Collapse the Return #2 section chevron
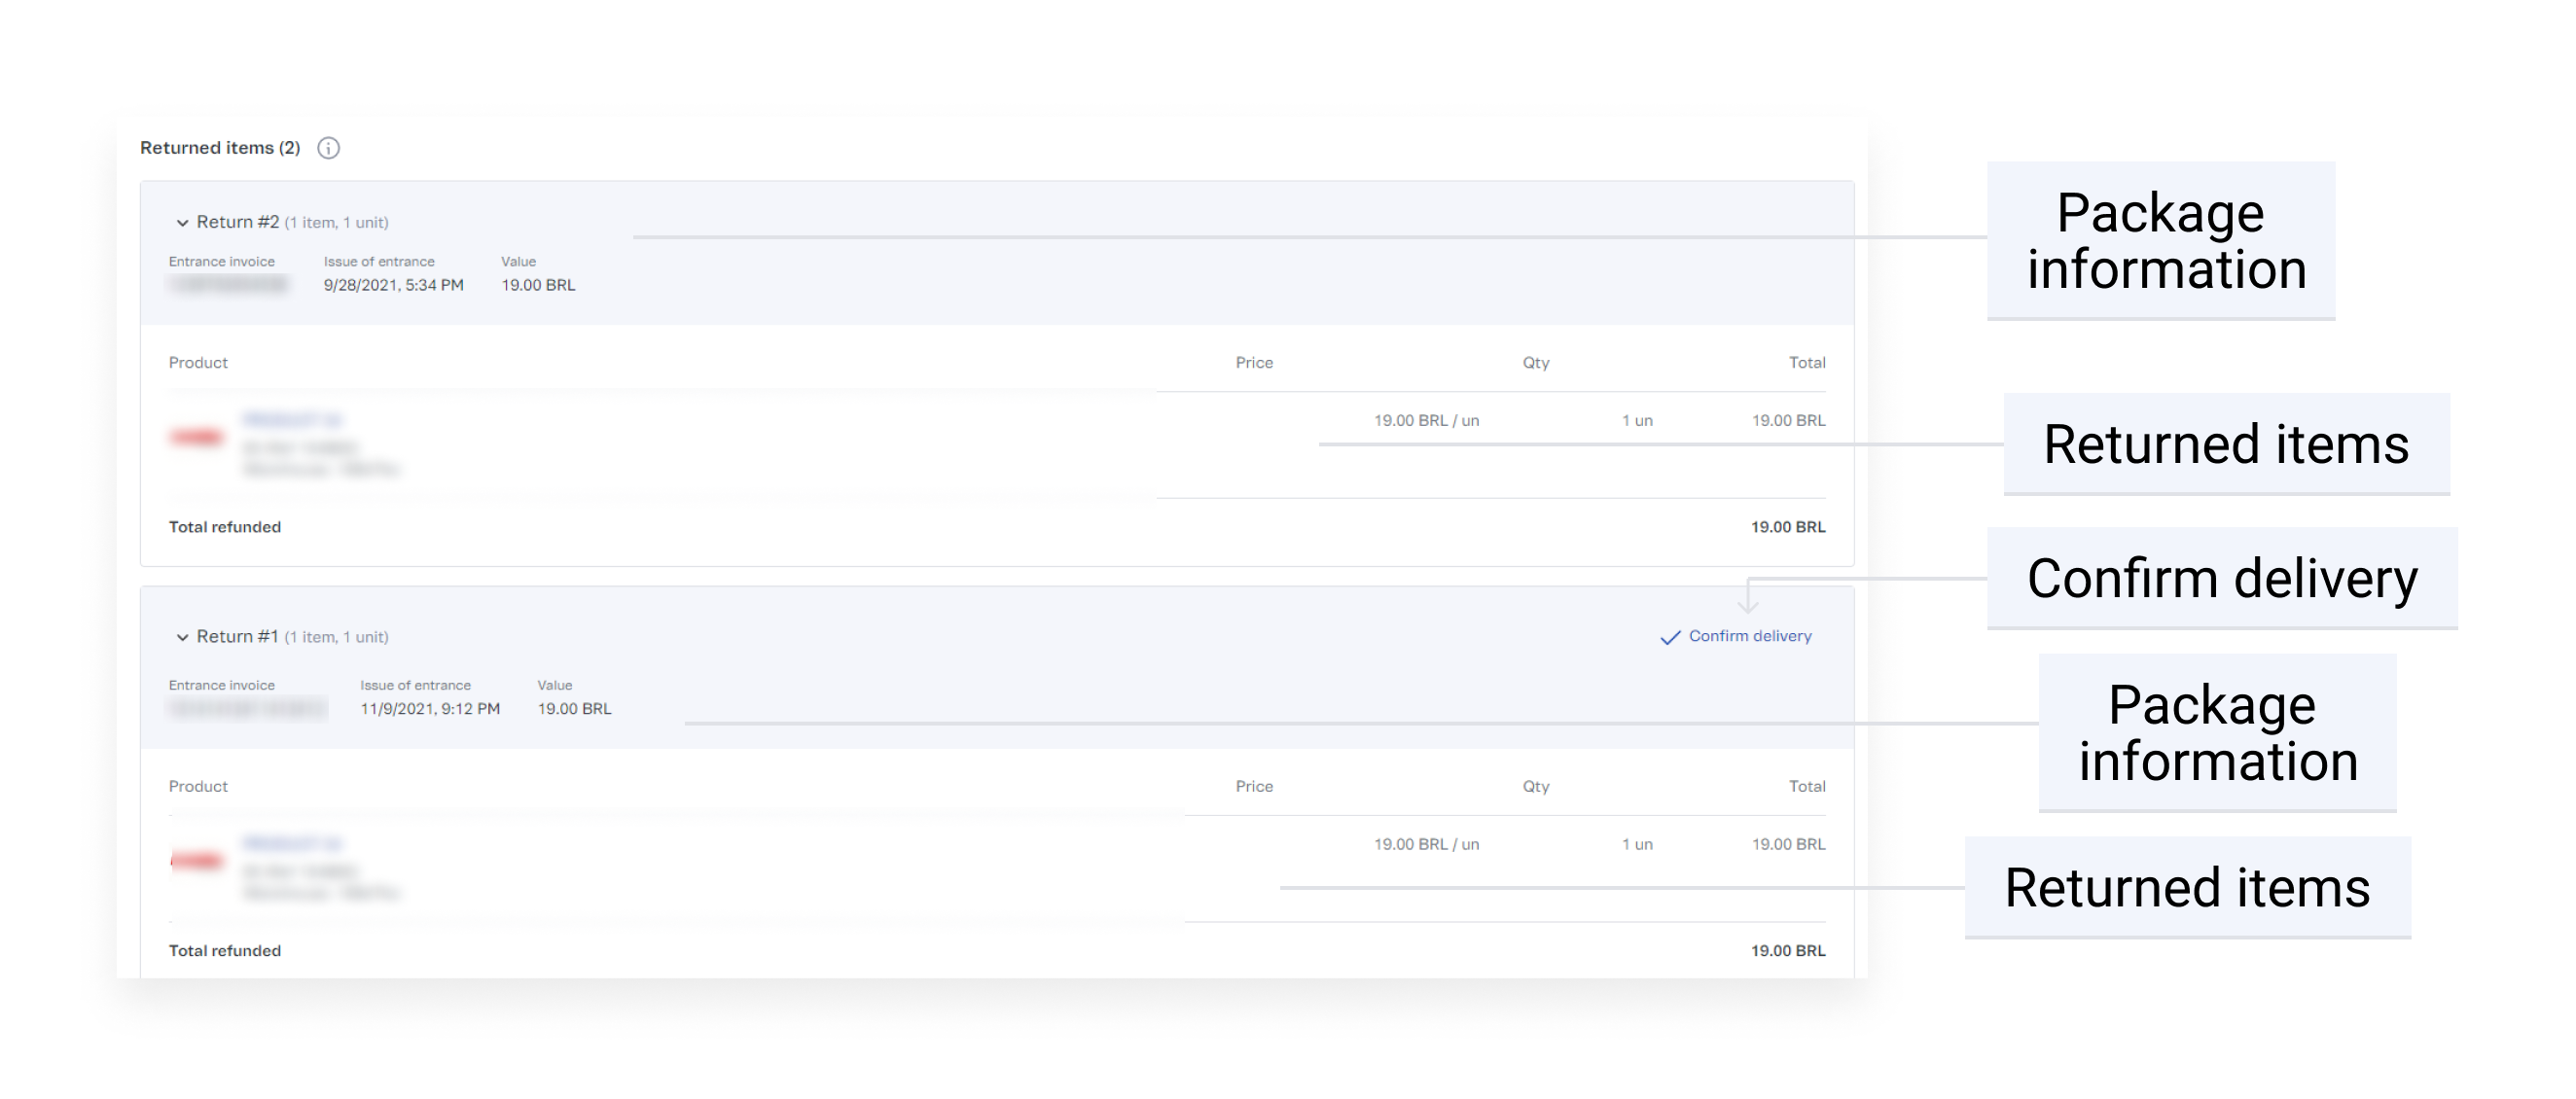 (x=182, y=223)
